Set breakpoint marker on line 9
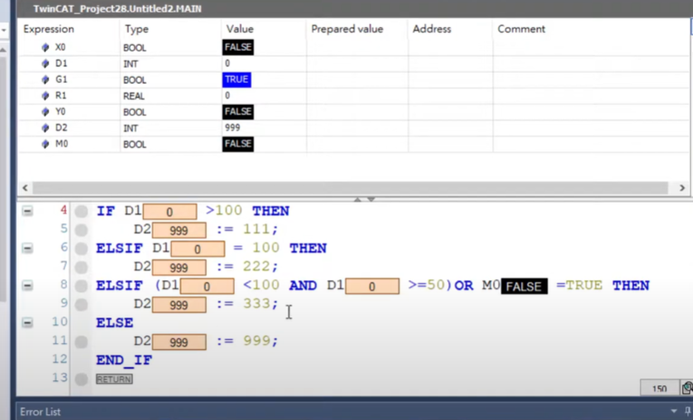The image size is (693, 420). coord(82,304)
